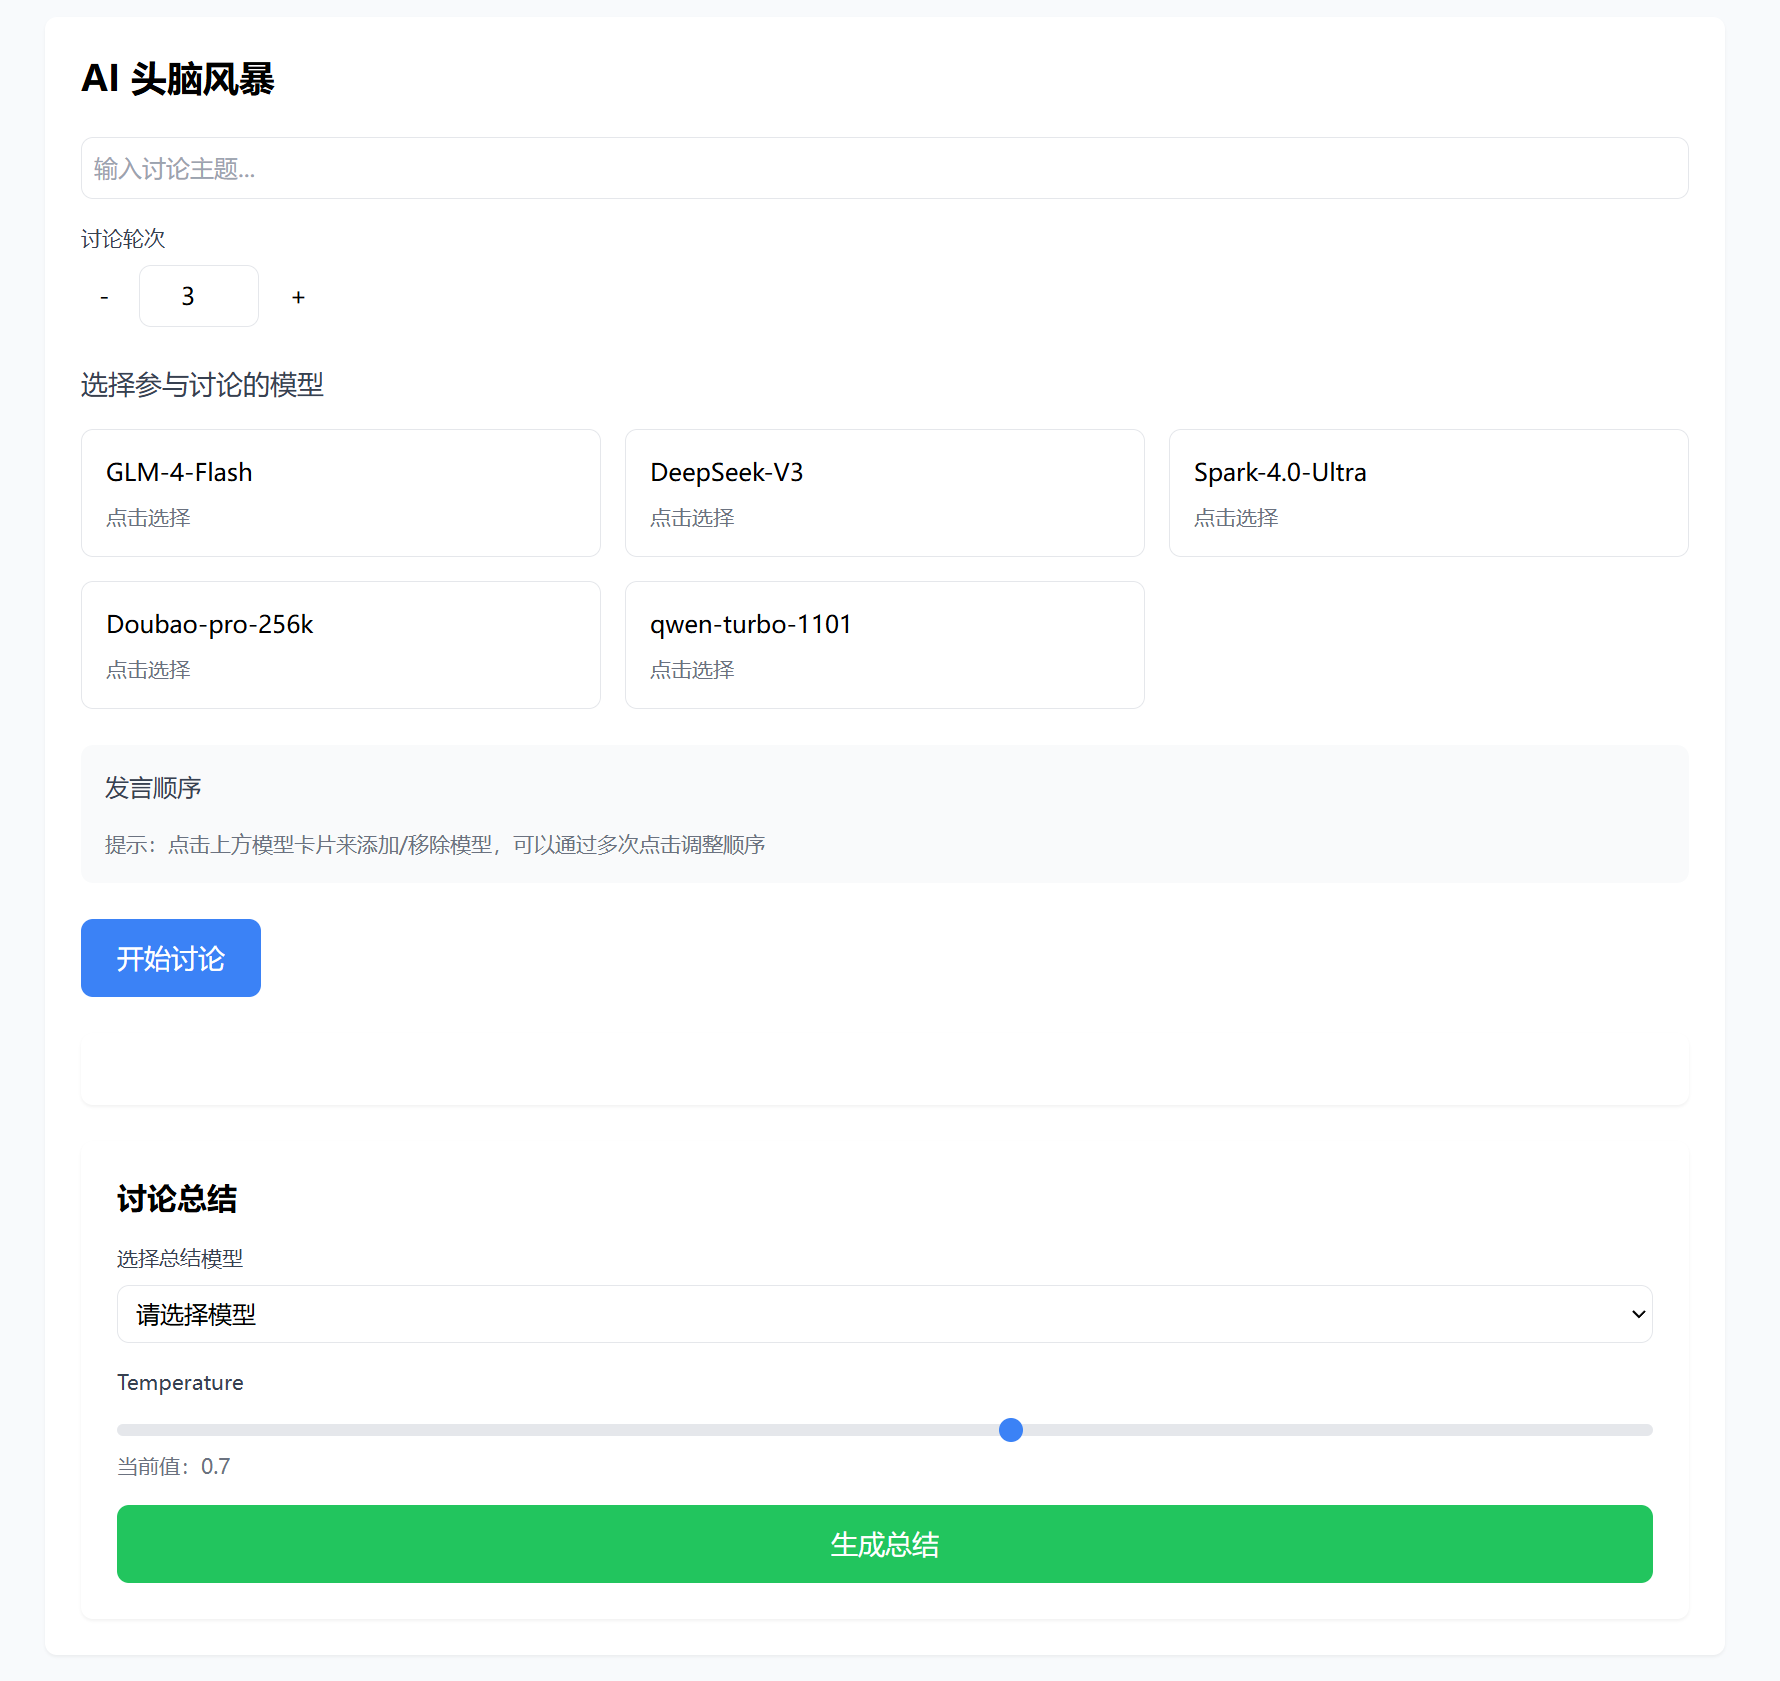Click the plus button to increase discussion rounds
This screenshot has width=1780, height=1681.
coord(298,297)
